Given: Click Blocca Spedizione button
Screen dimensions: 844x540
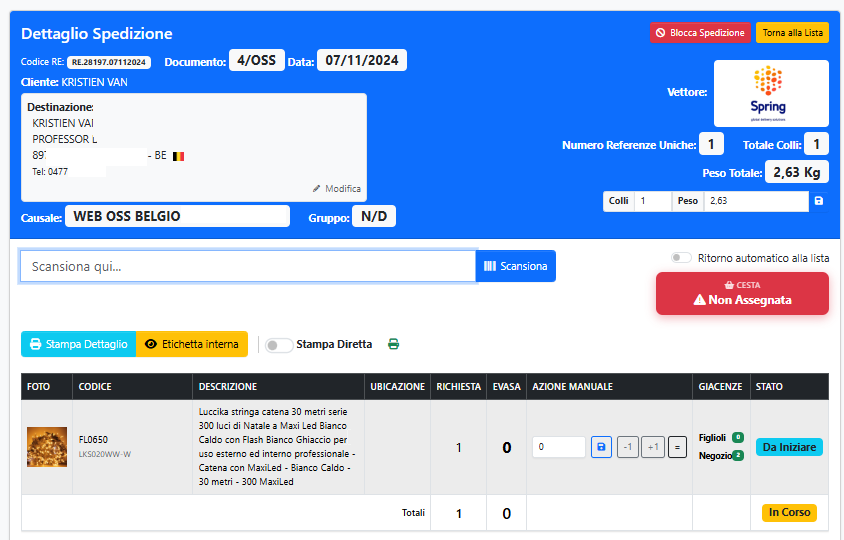Looking at the screenshot, I should point(699,33).
